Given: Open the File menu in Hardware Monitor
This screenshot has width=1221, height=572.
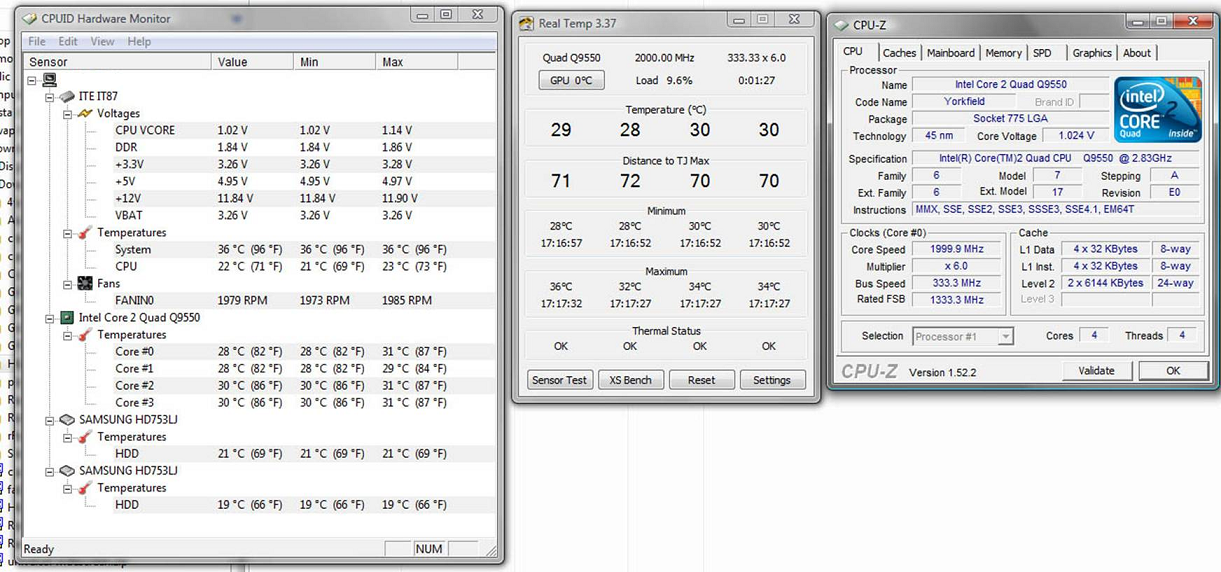Looking at the screenshot, I should 37,42.
